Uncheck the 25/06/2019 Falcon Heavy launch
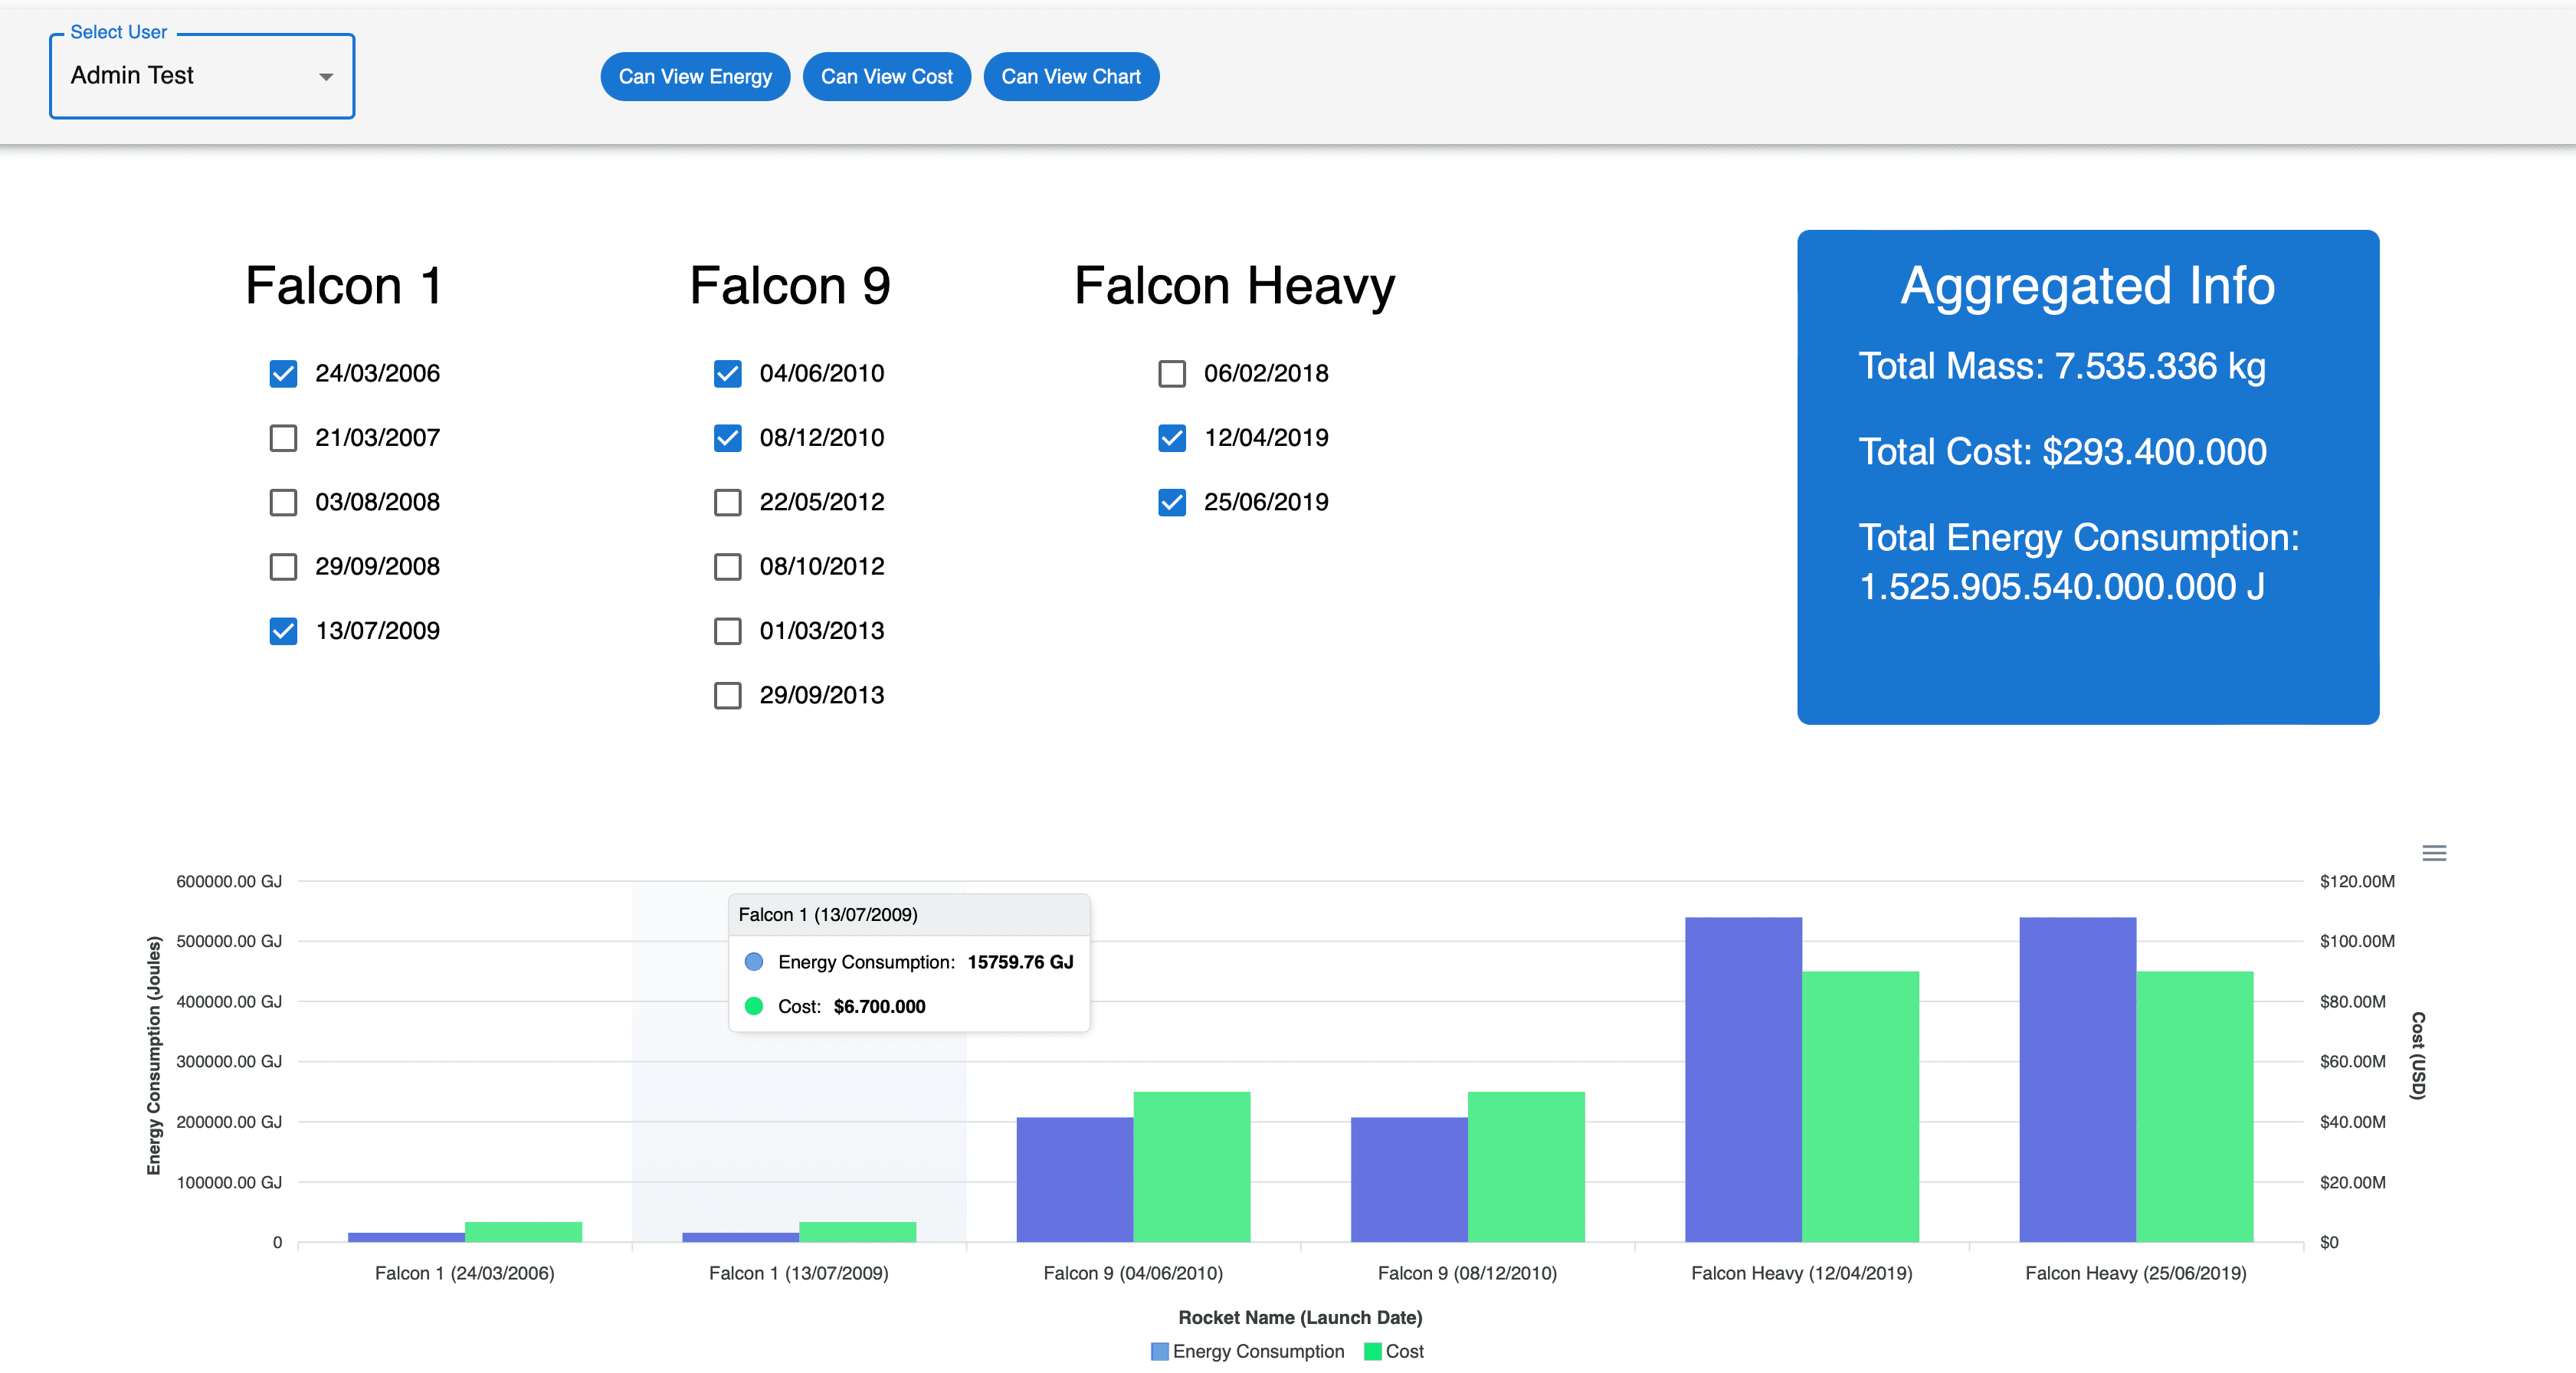 point(1171,502)
